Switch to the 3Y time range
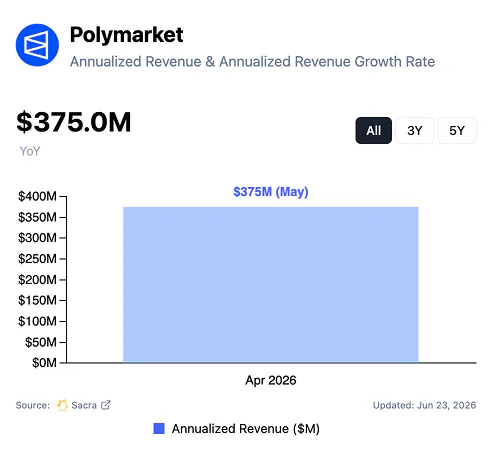The width and height of the screenshot is (494, 461). coord(415,130)
